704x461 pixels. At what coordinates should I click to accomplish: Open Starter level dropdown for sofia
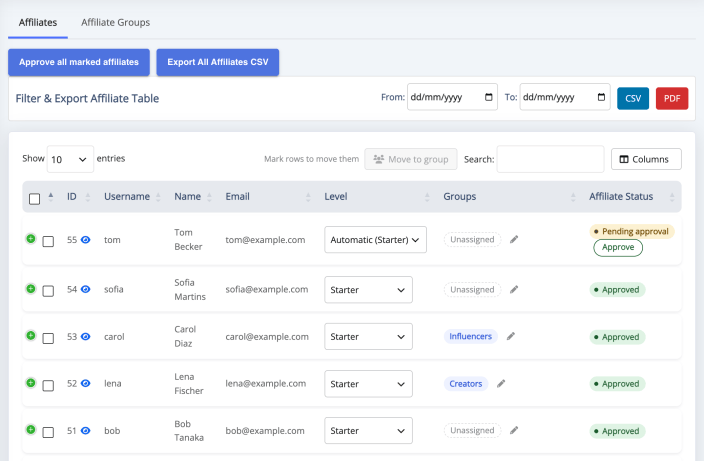pyautogui.click(x=368, y=290)
